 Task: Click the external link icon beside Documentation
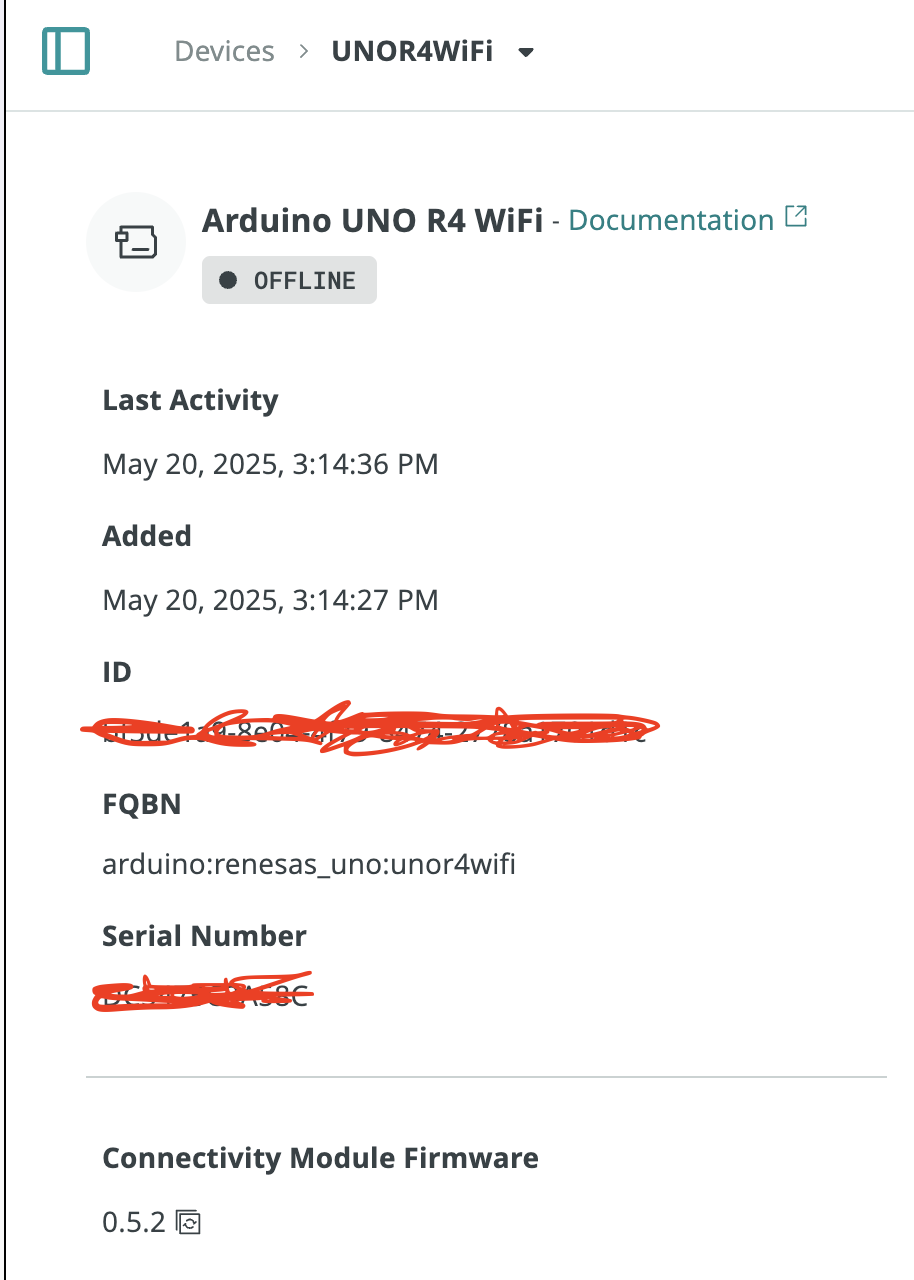tap(796, 217)
